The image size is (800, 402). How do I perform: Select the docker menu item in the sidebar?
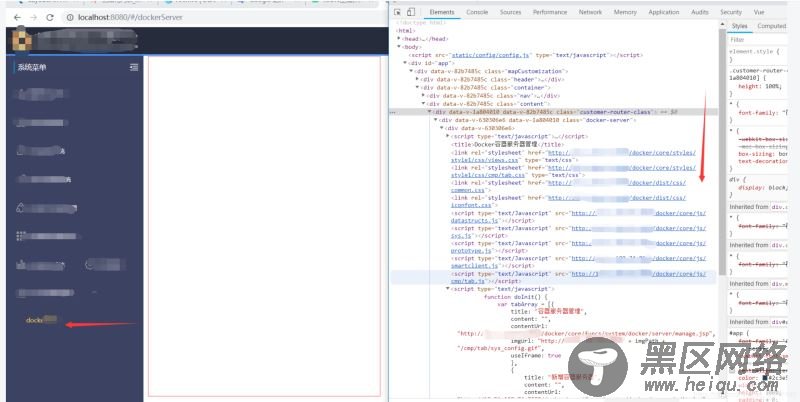pos(41,320)
